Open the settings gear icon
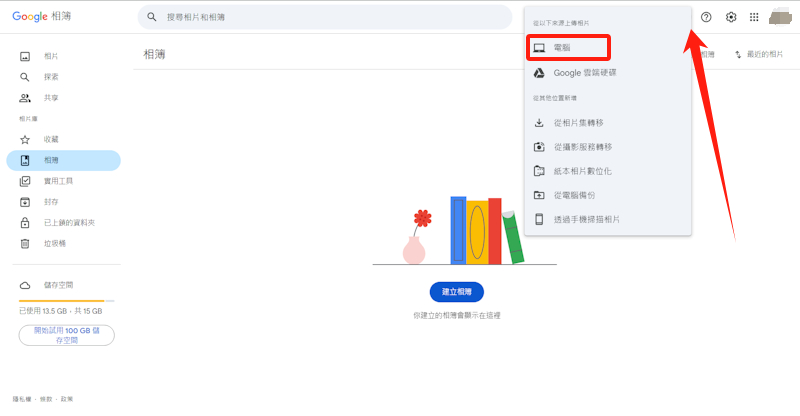 731,17
